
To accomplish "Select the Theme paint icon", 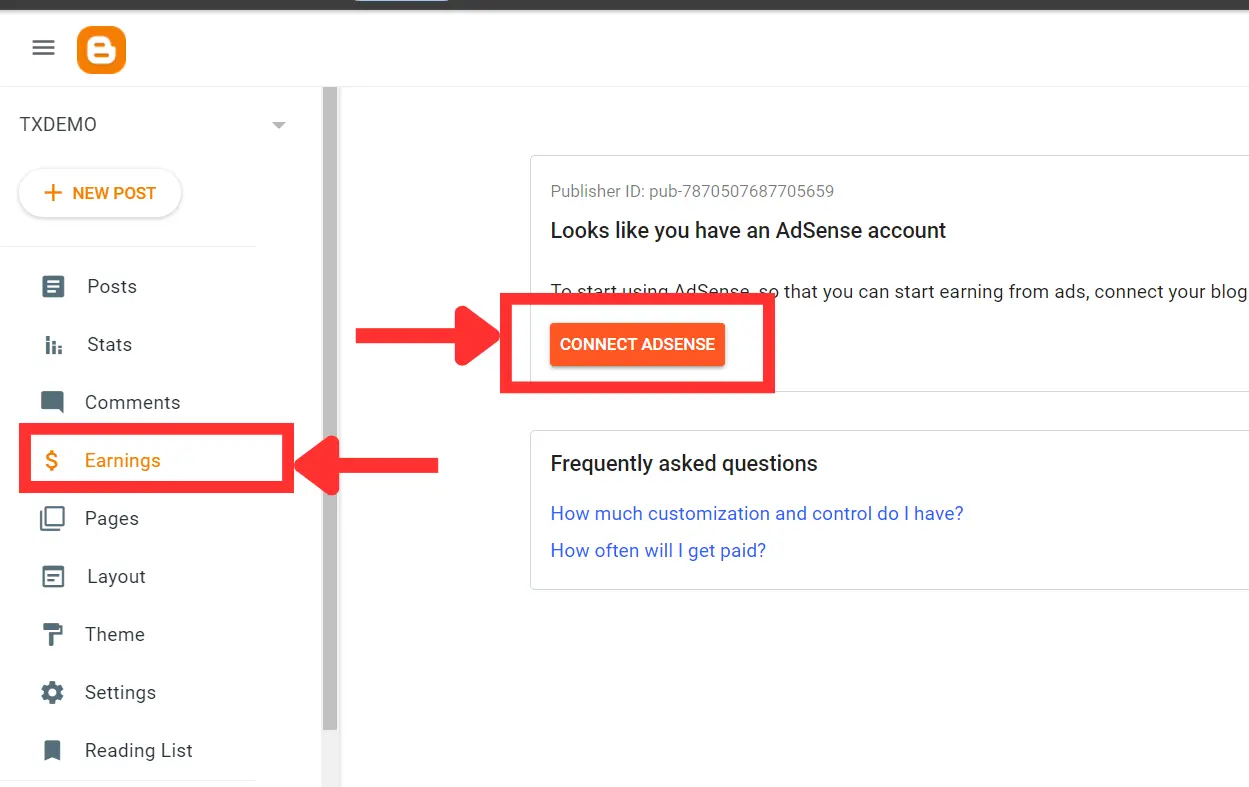I will pyautogui.click(x=51, y=634).
